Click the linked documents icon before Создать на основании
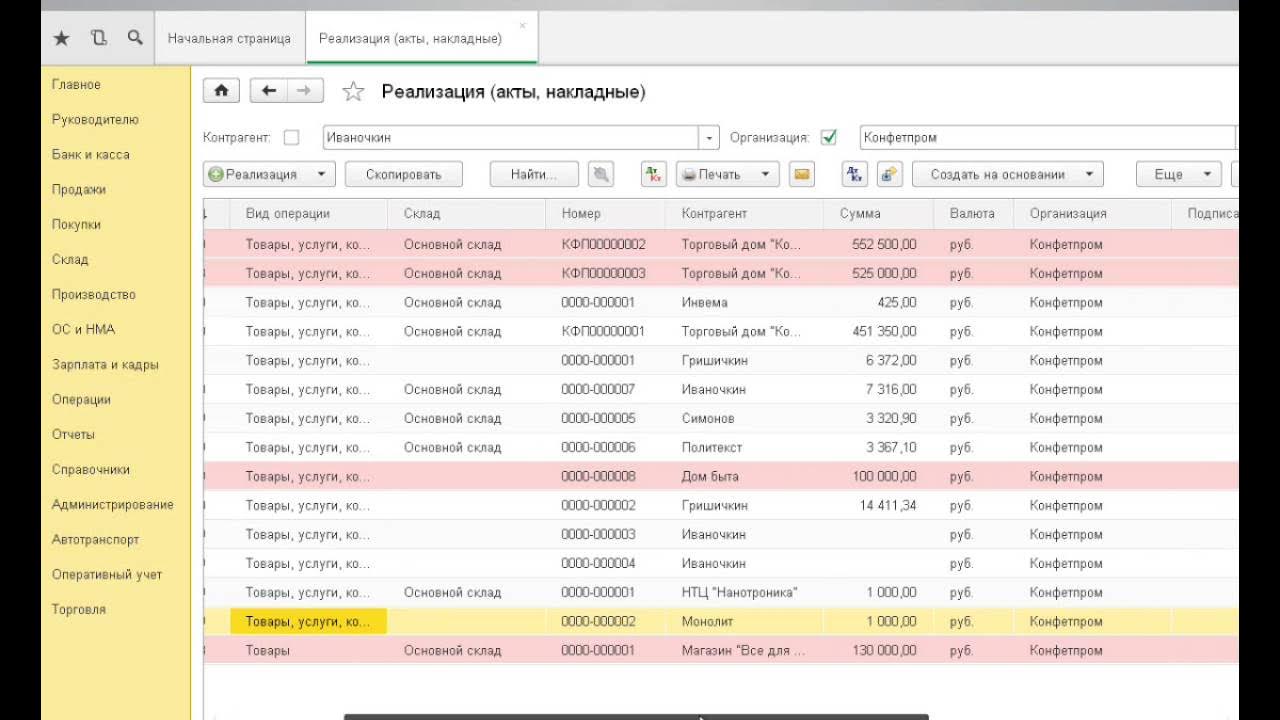 point(890,174)
